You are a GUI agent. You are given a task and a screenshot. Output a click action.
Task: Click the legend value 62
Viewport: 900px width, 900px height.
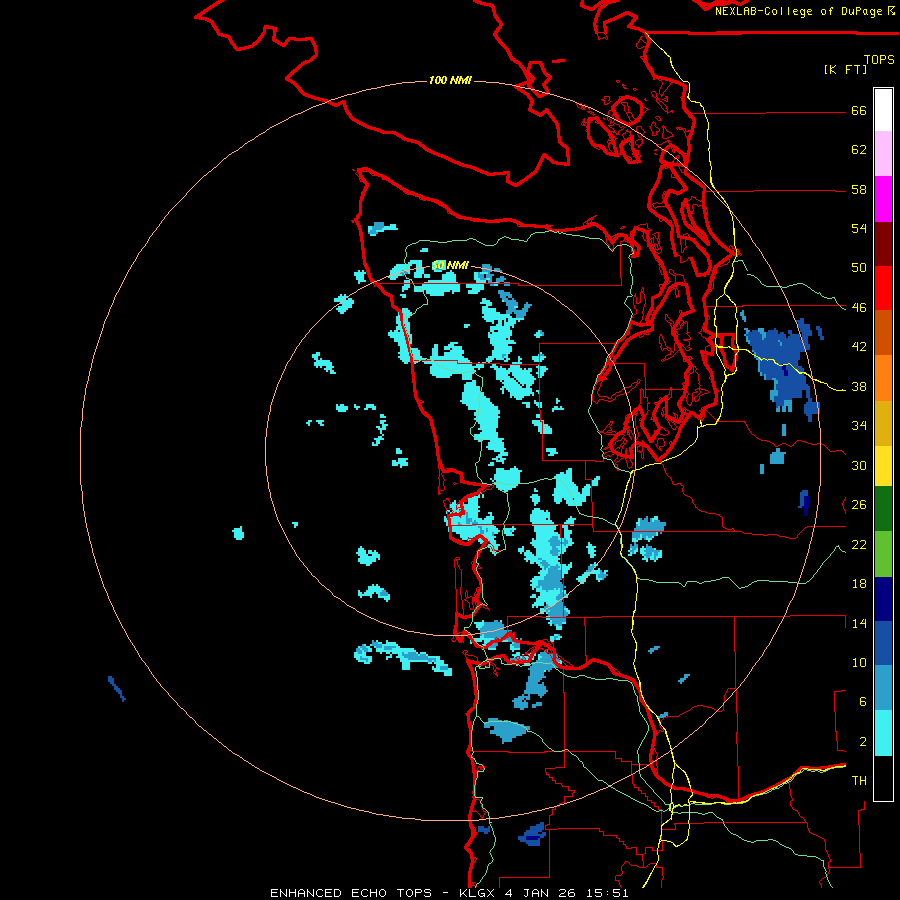tap(859, 150)
